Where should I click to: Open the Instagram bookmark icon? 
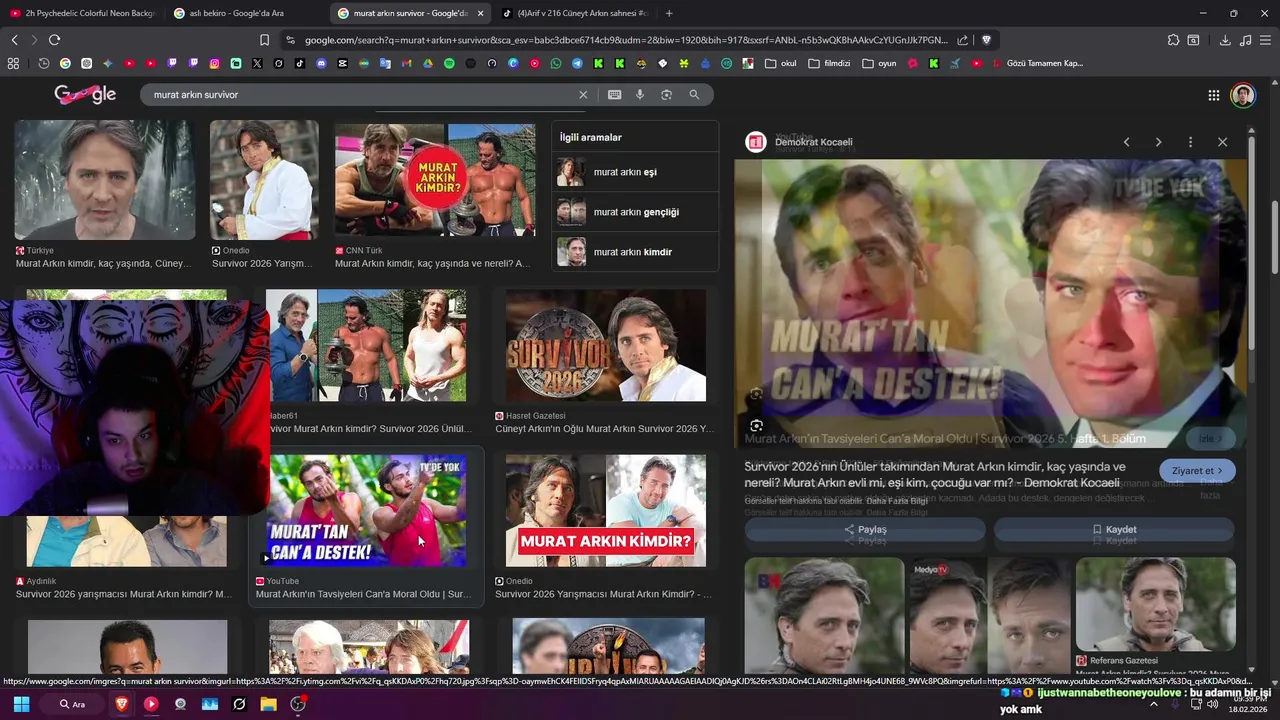[x=214, y=63]
